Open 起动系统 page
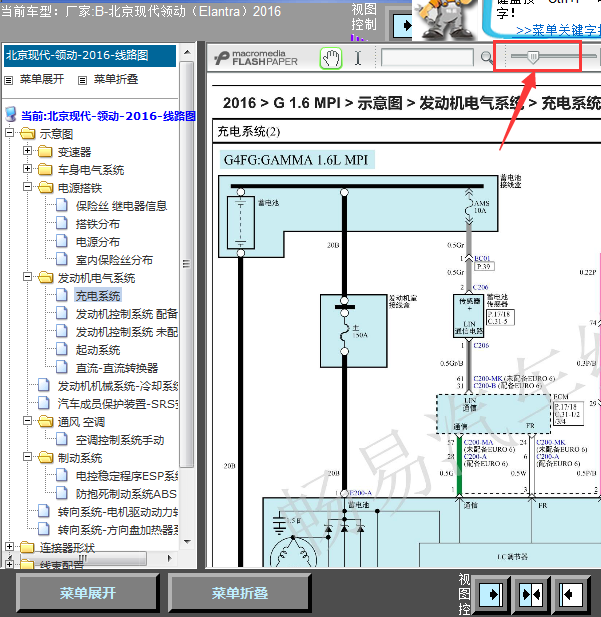 click(x=98, y=350)
